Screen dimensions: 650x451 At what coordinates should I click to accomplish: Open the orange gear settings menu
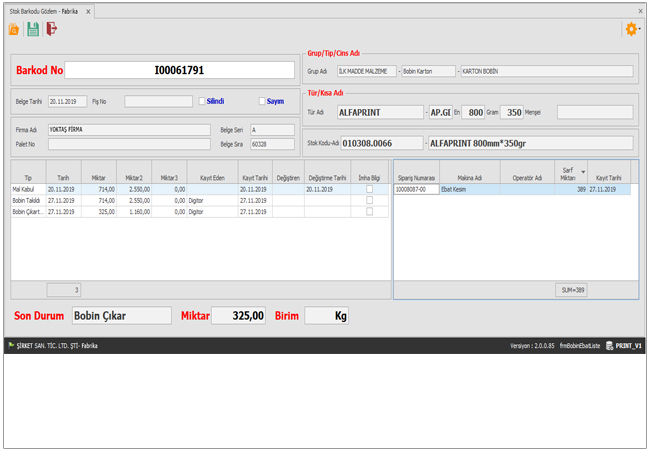[630, 30]
